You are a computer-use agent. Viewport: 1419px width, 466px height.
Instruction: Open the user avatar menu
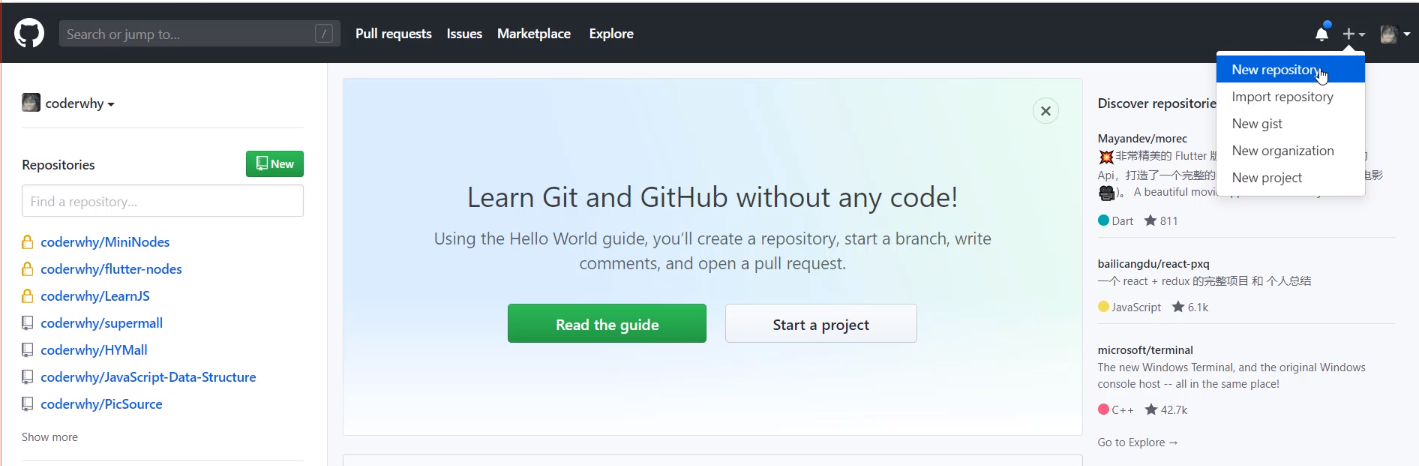tap(1394, 34)
